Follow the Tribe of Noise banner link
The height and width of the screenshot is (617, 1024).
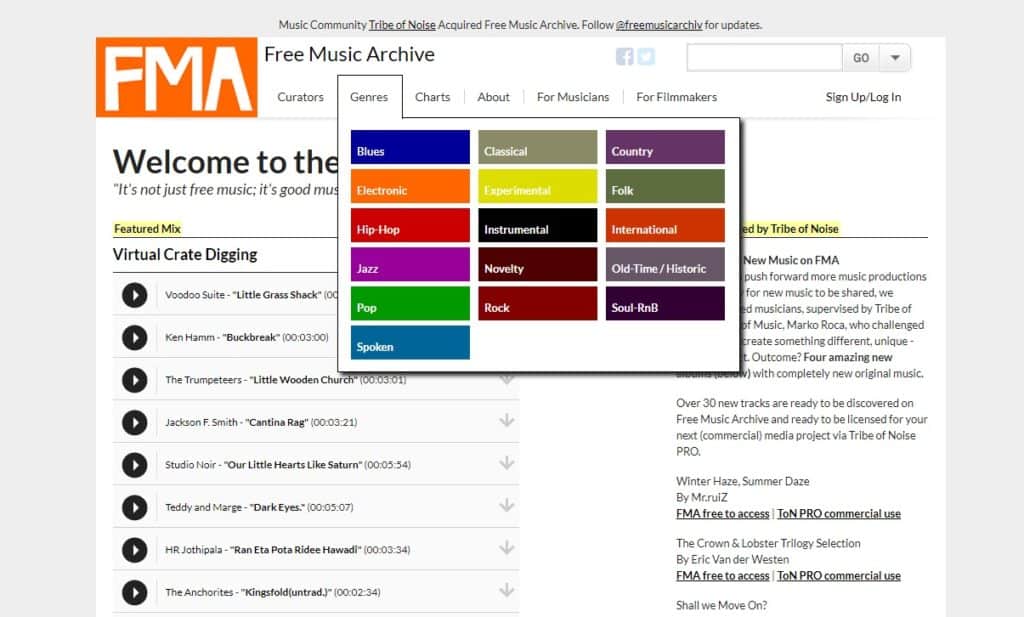pos(402,25)
